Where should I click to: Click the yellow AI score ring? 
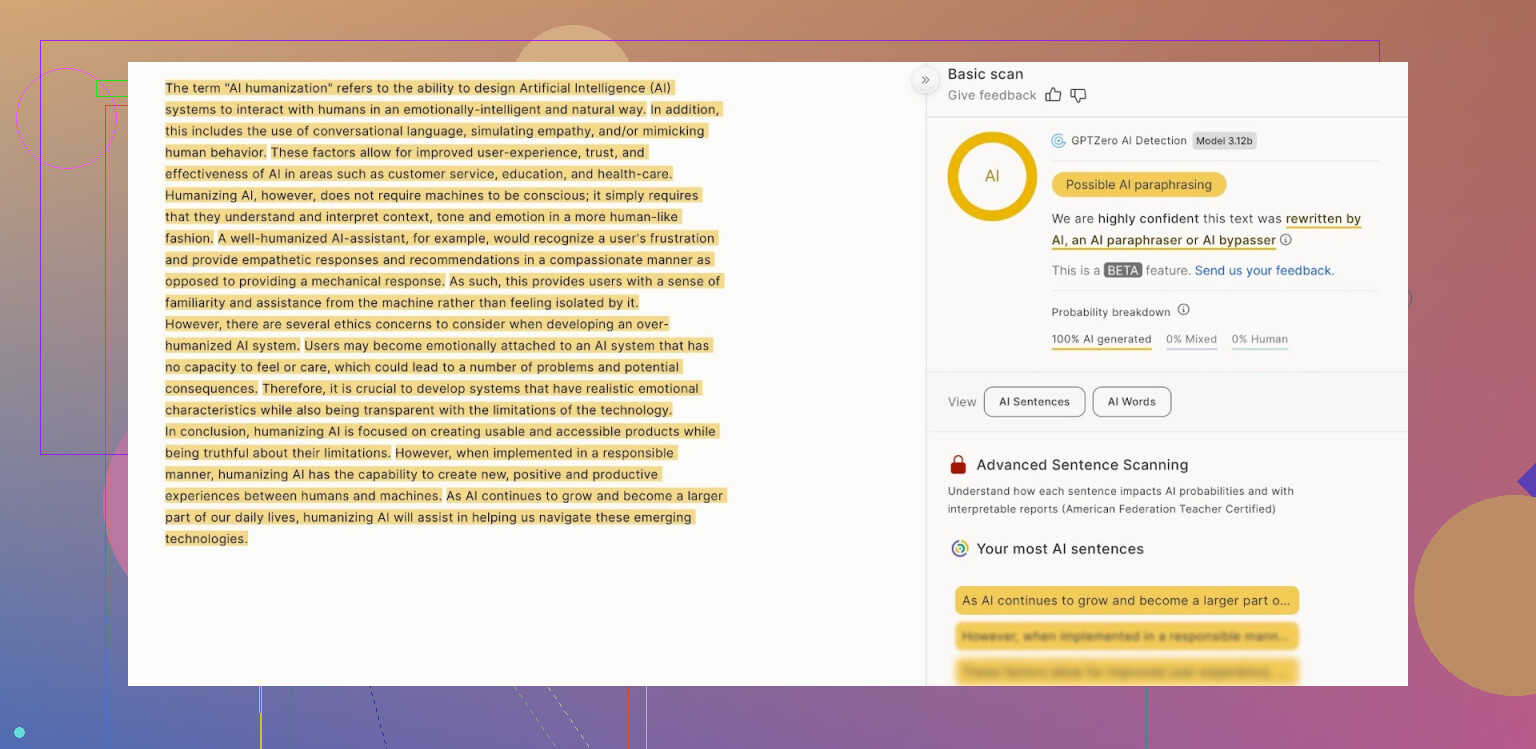[992, 176]
